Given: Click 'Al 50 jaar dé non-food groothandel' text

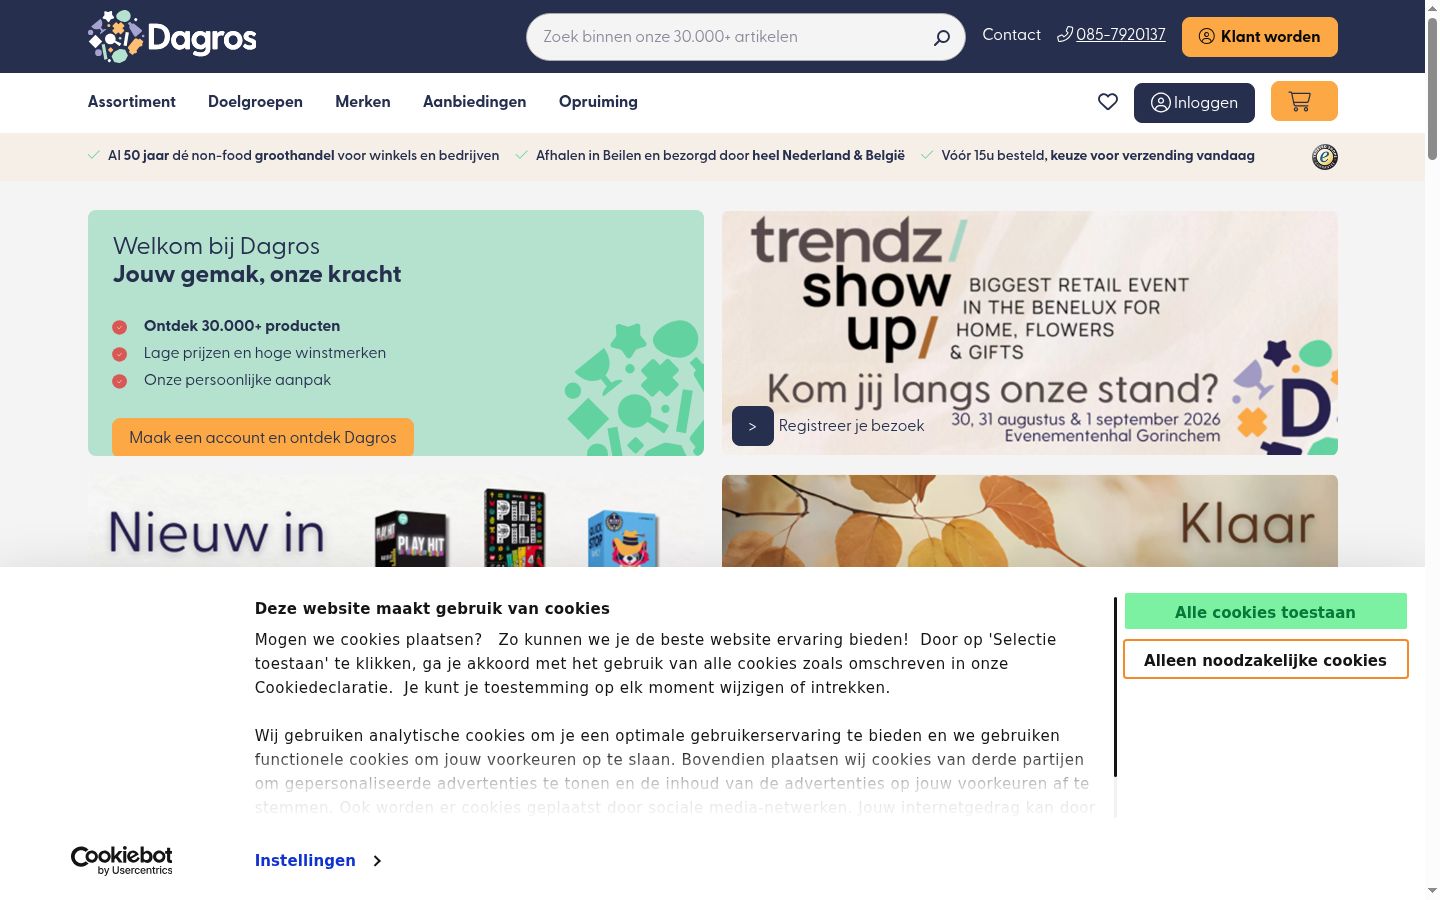Looking at the screenshot, I should click(x=304, y=156).
